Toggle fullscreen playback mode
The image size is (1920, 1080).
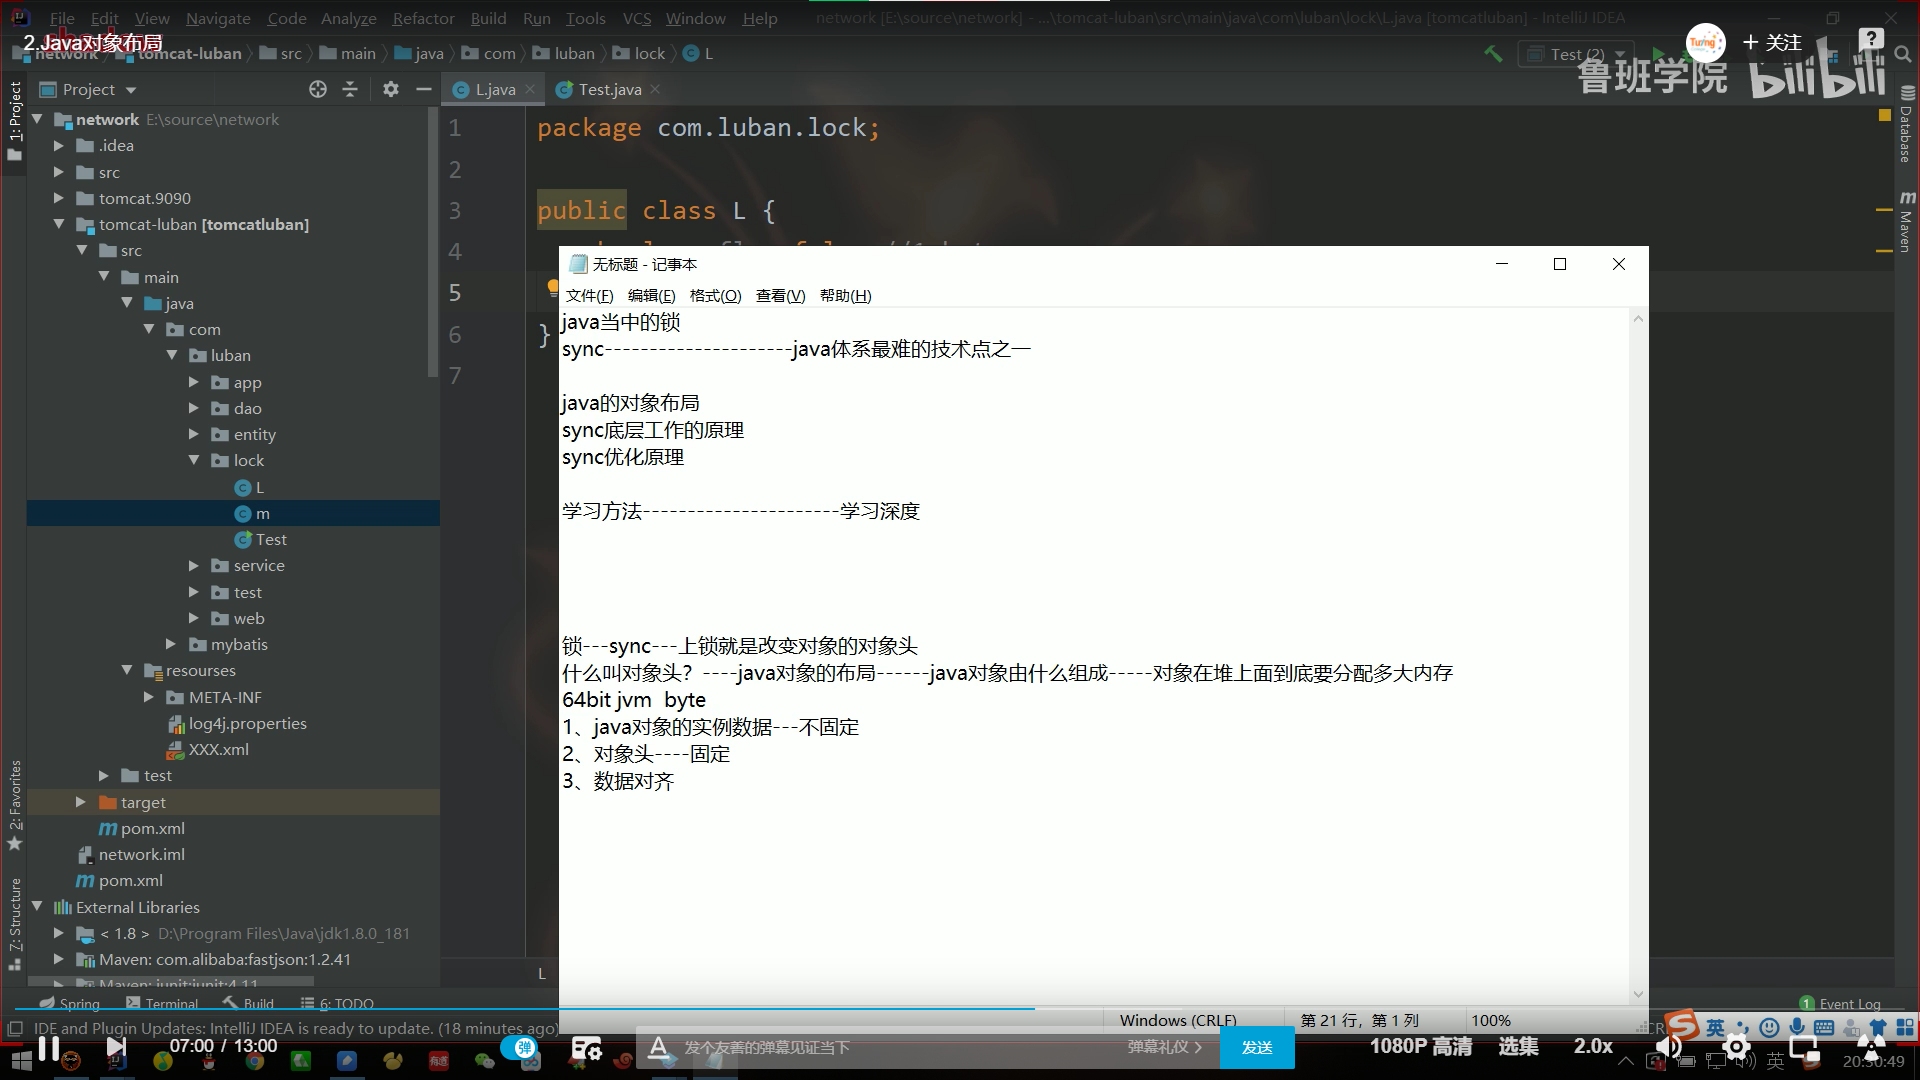[1872, 1047]
